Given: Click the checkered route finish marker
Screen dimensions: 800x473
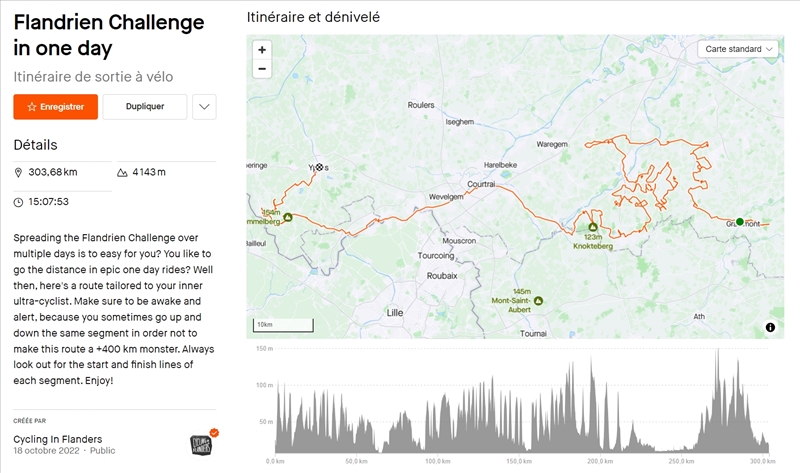Looking at the screenshot, I should click(x=319, y=167).
